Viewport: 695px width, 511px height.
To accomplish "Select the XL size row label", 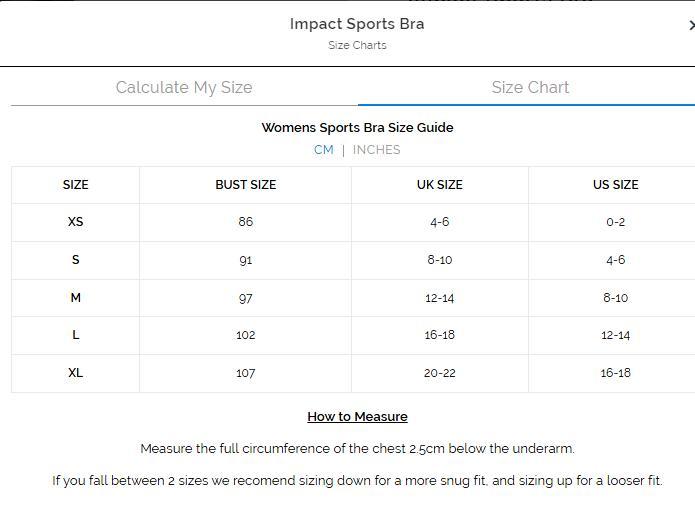I will click(x=75, y=373).
